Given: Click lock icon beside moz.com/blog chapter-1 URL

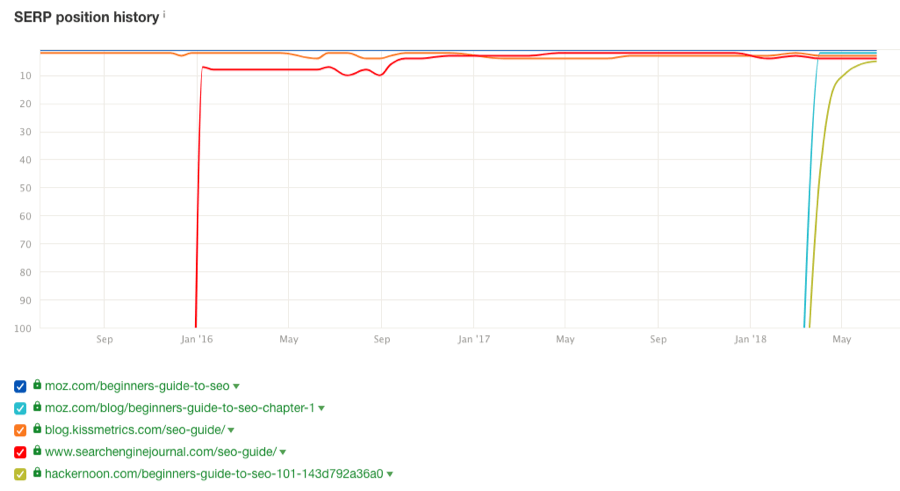Looking at the screenshot, I should 37,407.
